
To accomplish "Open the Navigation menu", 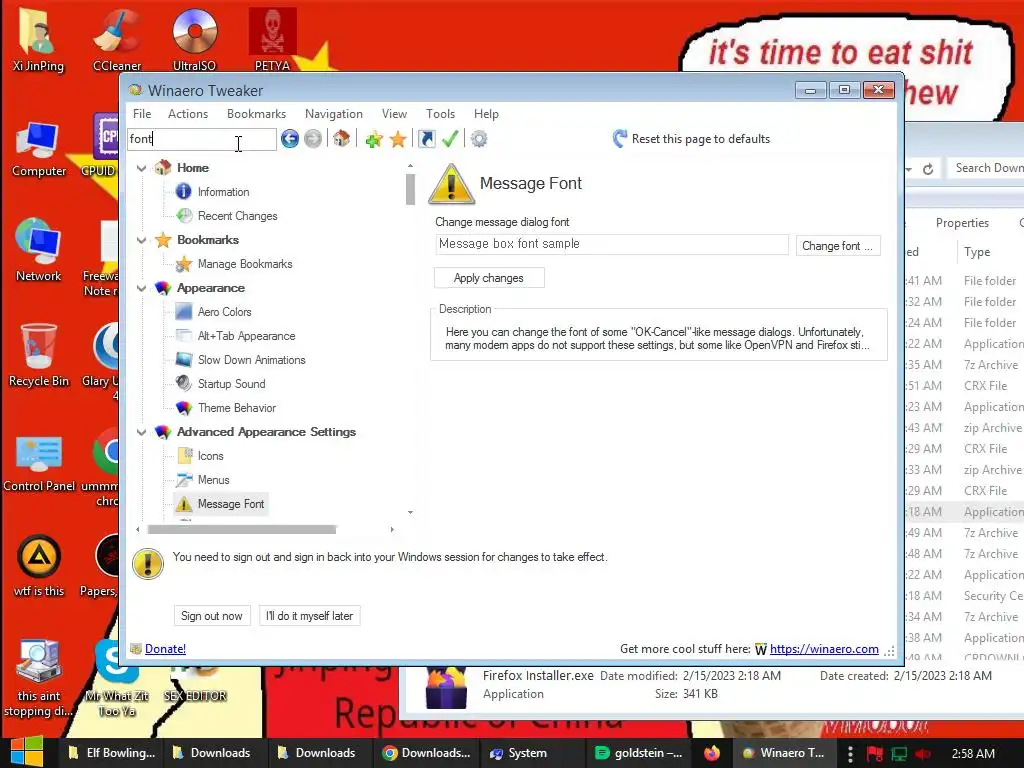I will click(x=334, y=114).
